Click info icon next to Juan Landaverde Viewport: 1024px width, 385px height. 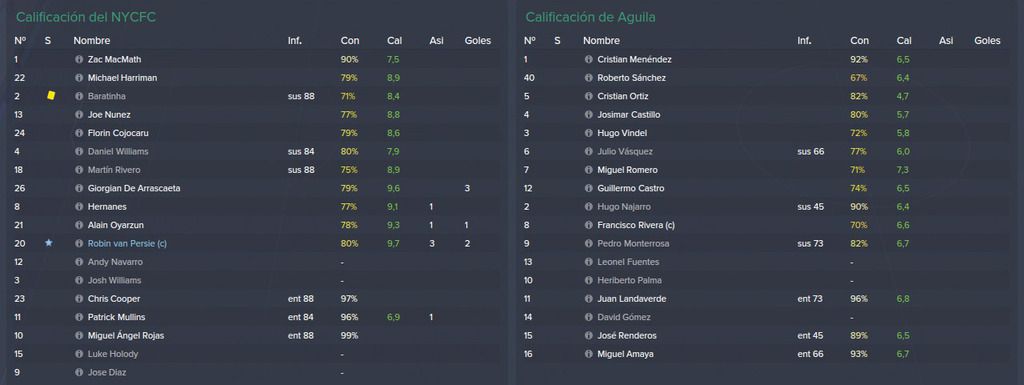pos(589,299)
